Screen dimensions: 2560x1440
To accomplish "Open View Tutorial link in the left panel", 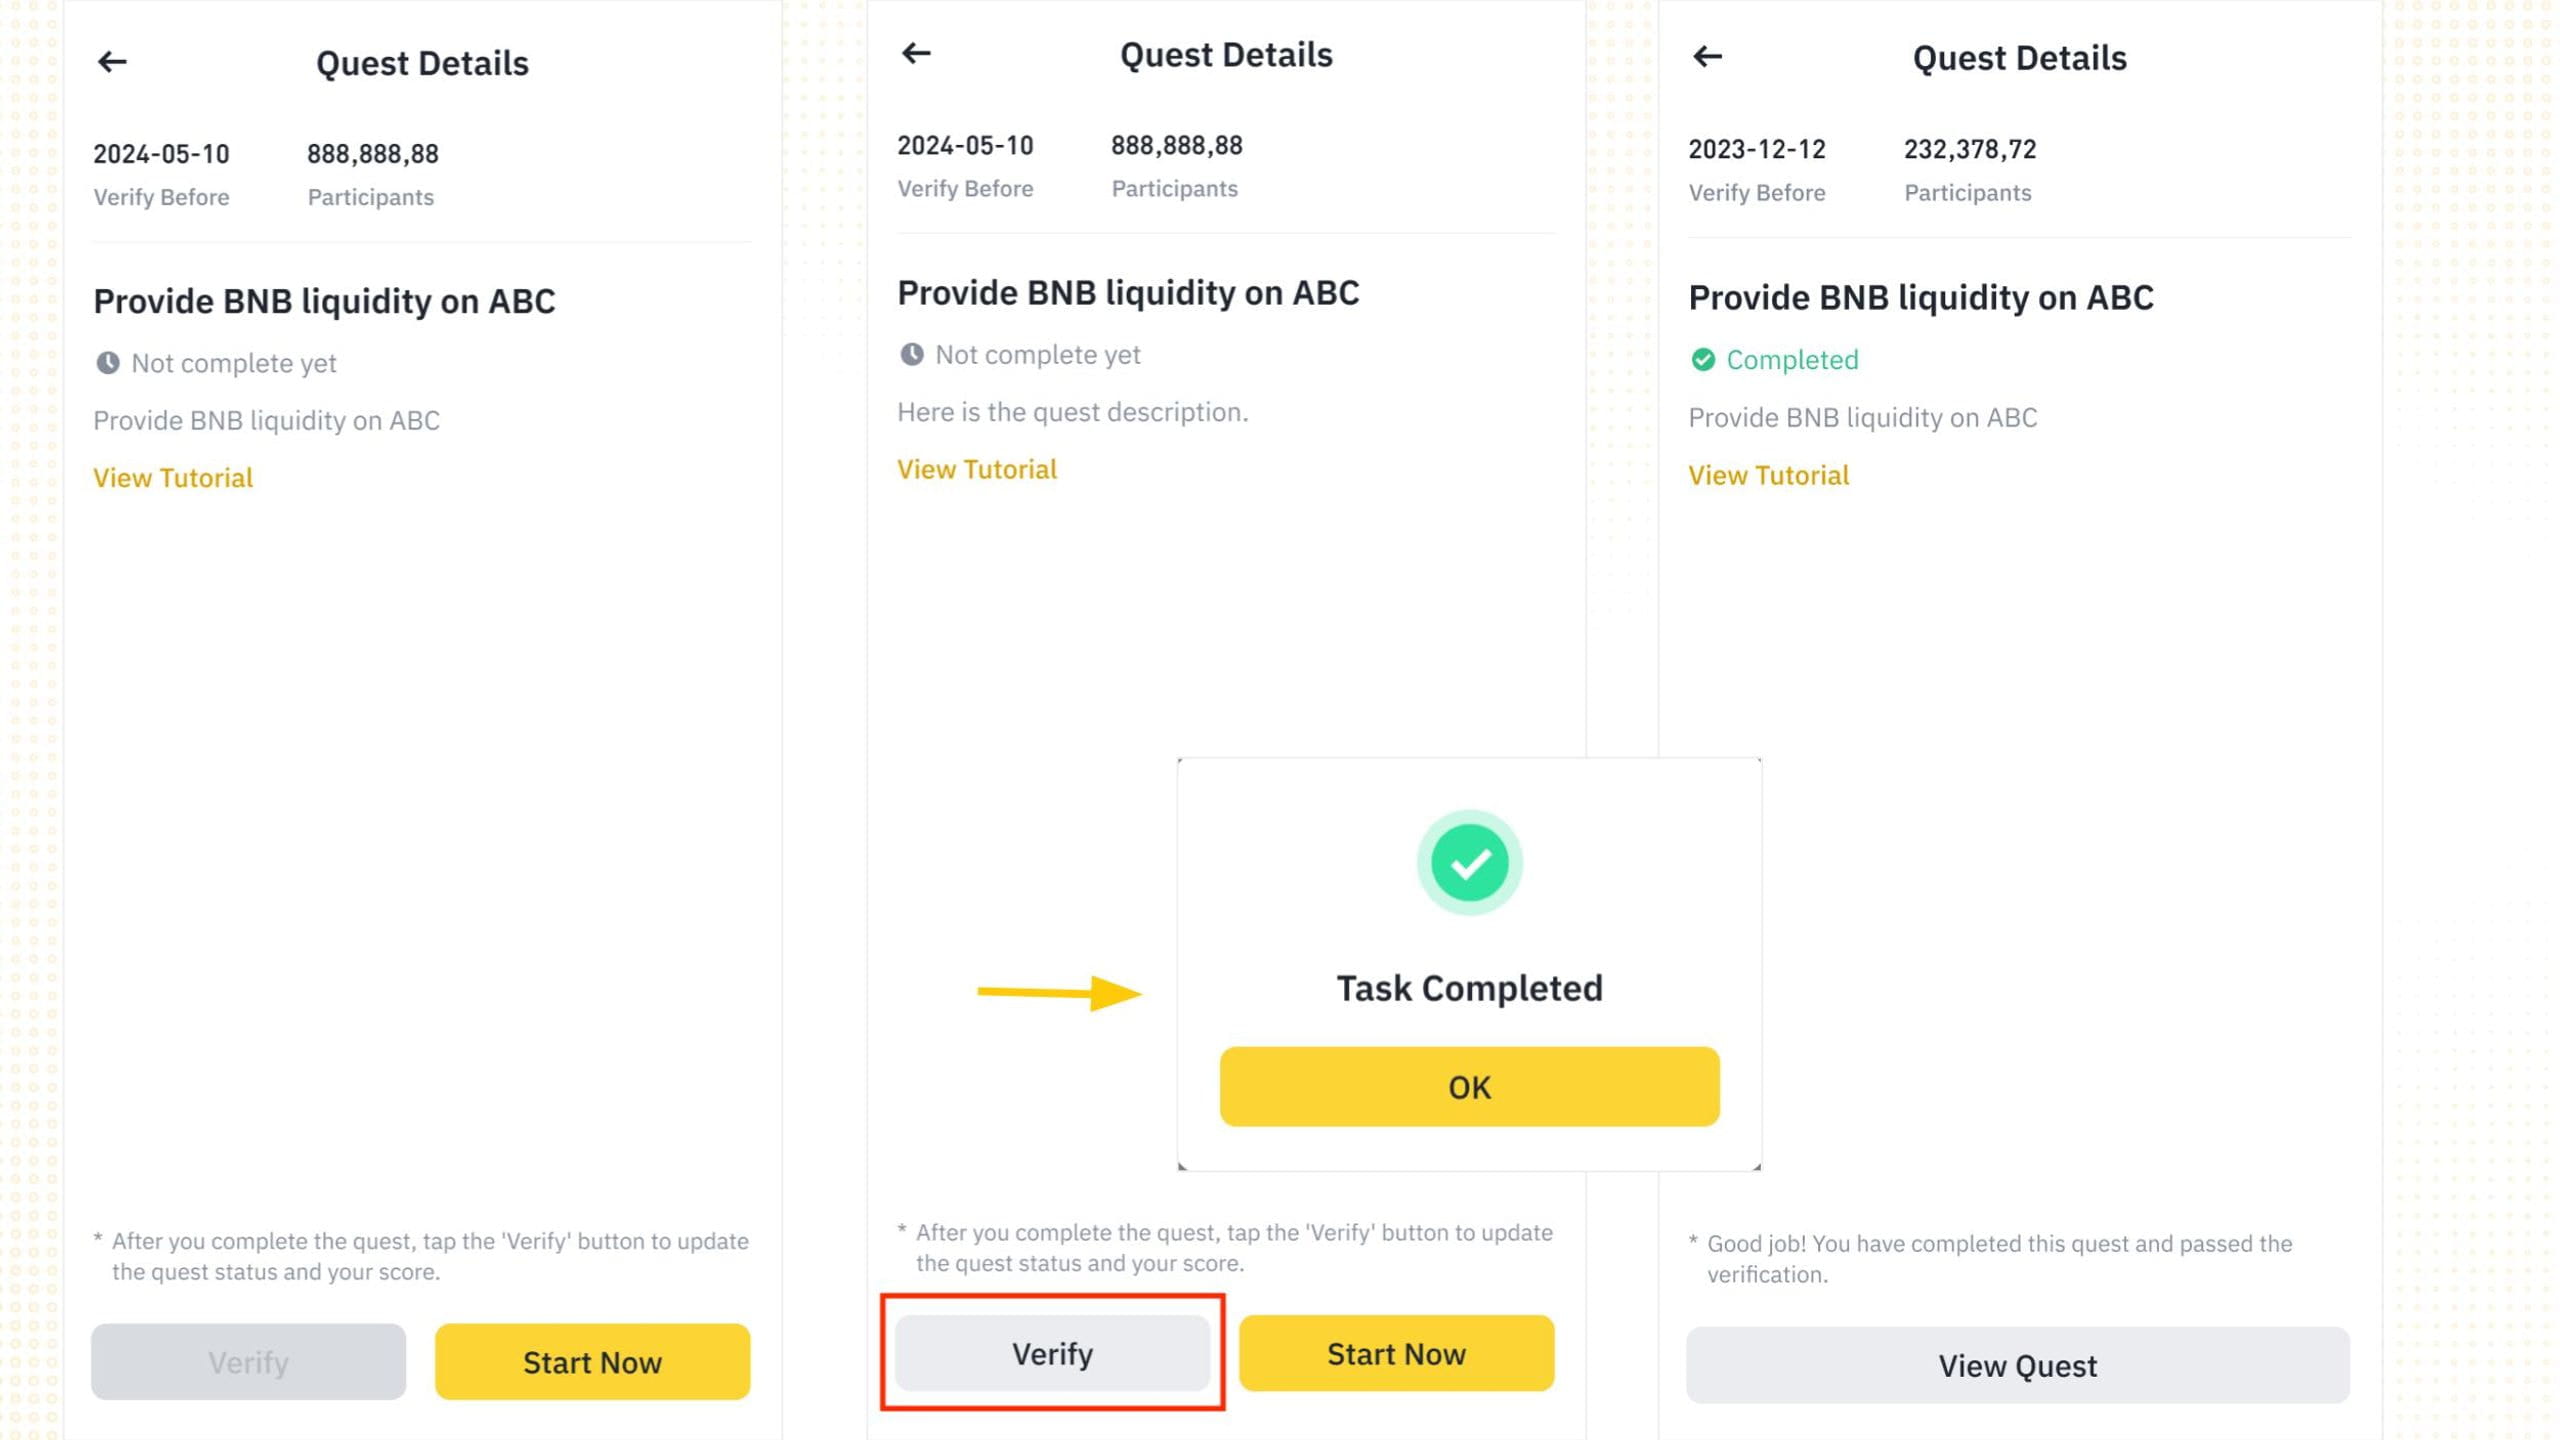I will tap(173, 478).
